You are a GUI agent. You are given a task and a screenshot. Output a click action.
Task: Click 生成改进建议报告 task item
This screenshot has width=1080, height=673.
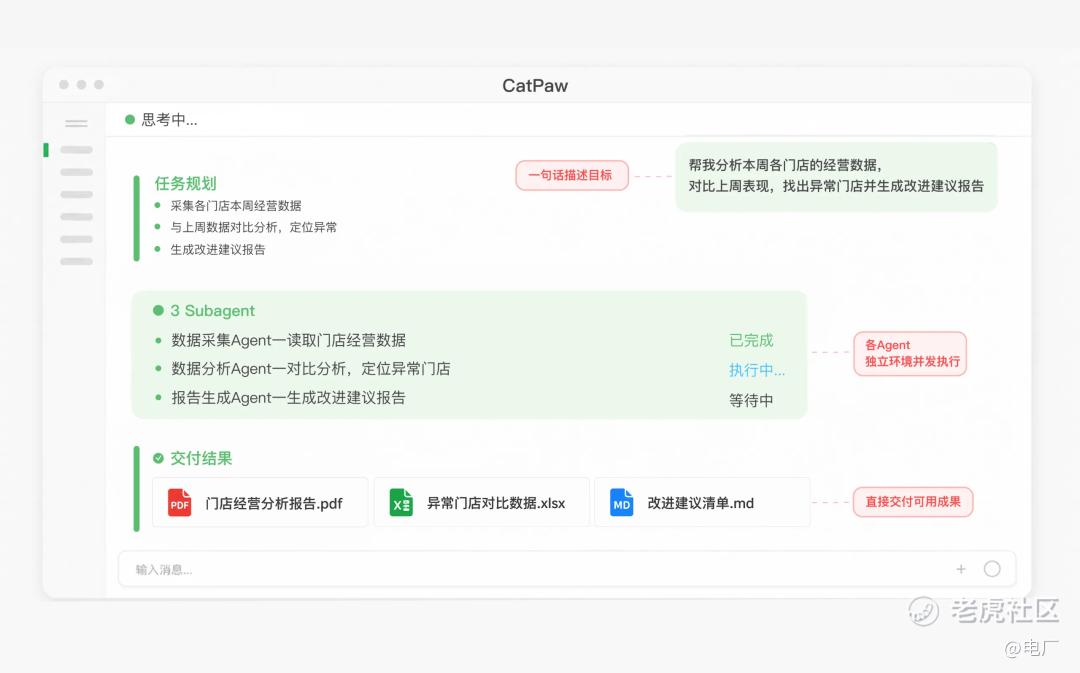pos(218,249)
